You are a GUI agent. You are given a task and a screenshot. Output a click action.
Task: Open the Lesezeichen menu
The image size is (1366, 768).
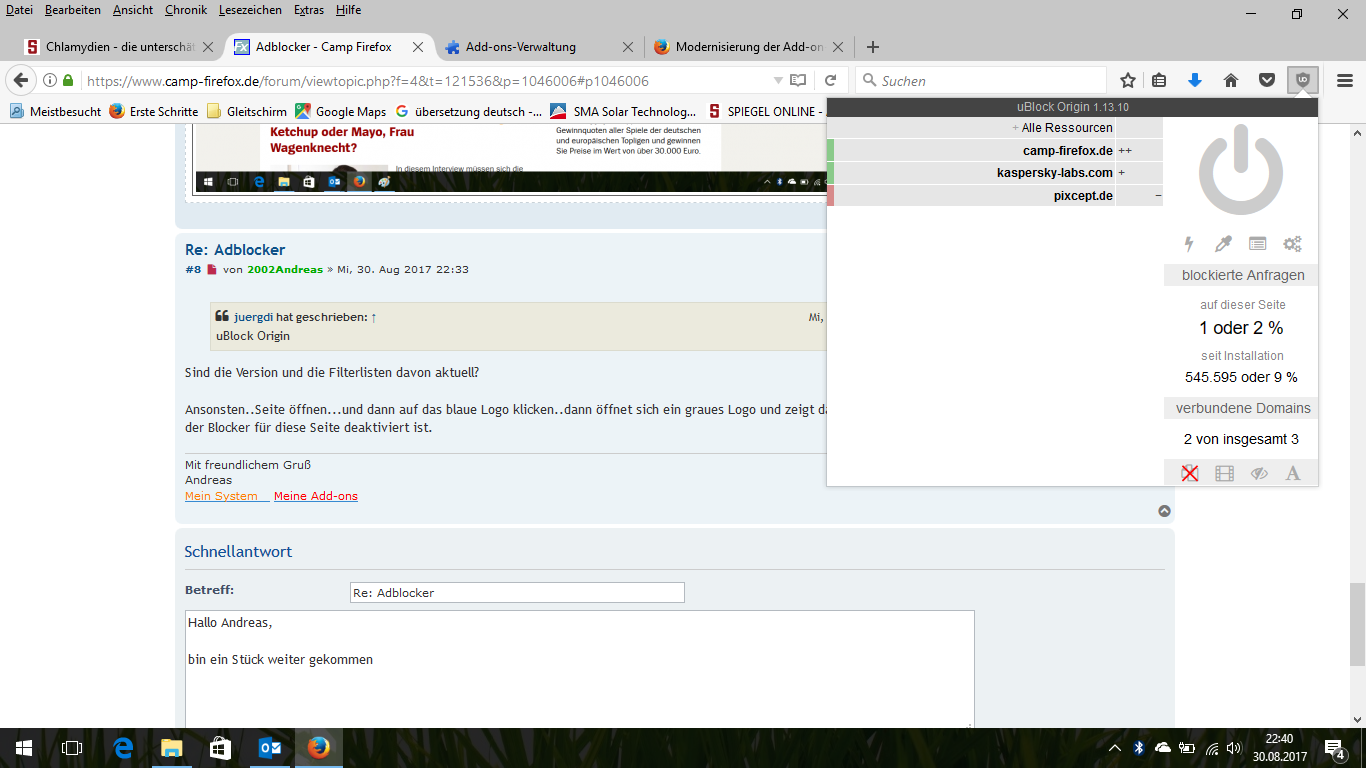tap(251, 10)
